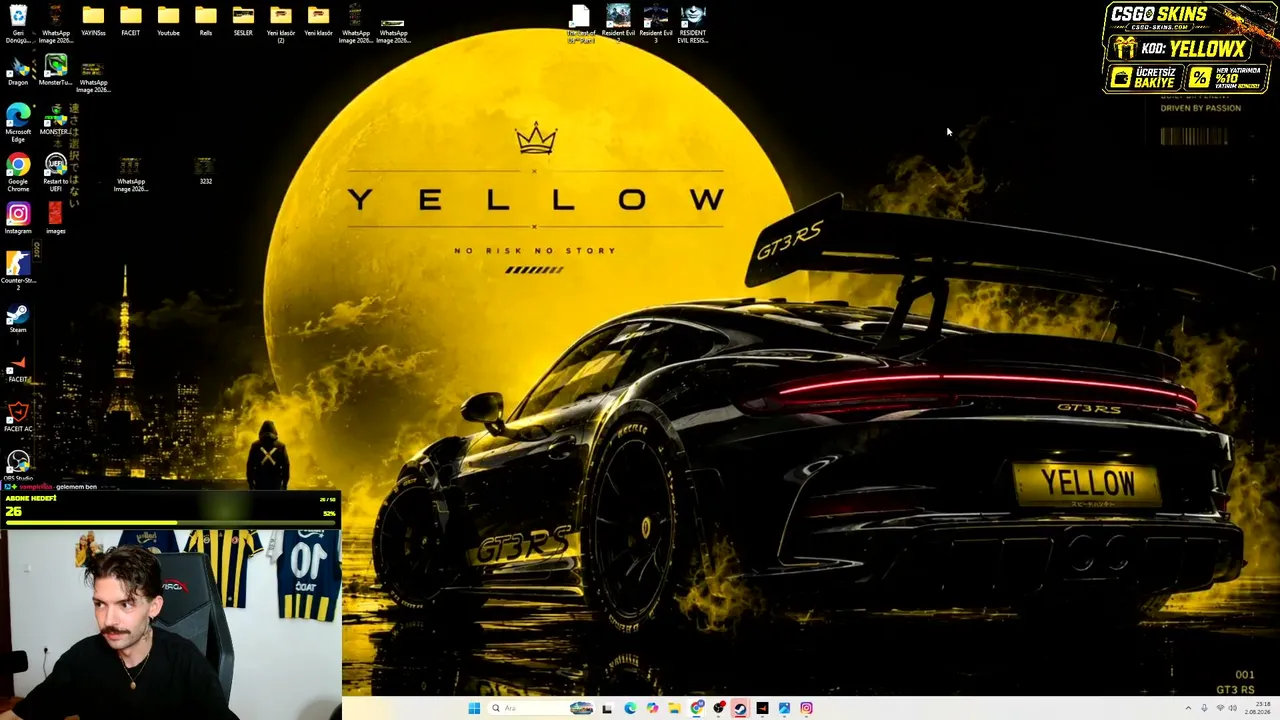Switch to Google Chrome in the taskbar
This screenshot has height=720, width=1280.
point(697,708)
